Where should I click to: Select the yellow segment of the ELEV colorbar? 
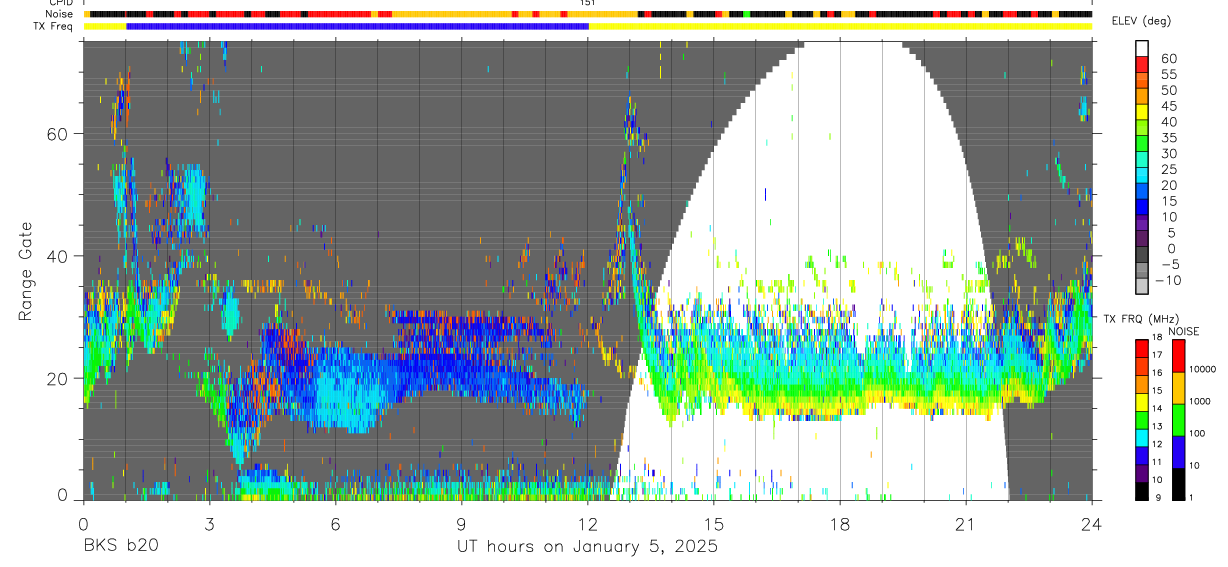(x=1141, y=114)
